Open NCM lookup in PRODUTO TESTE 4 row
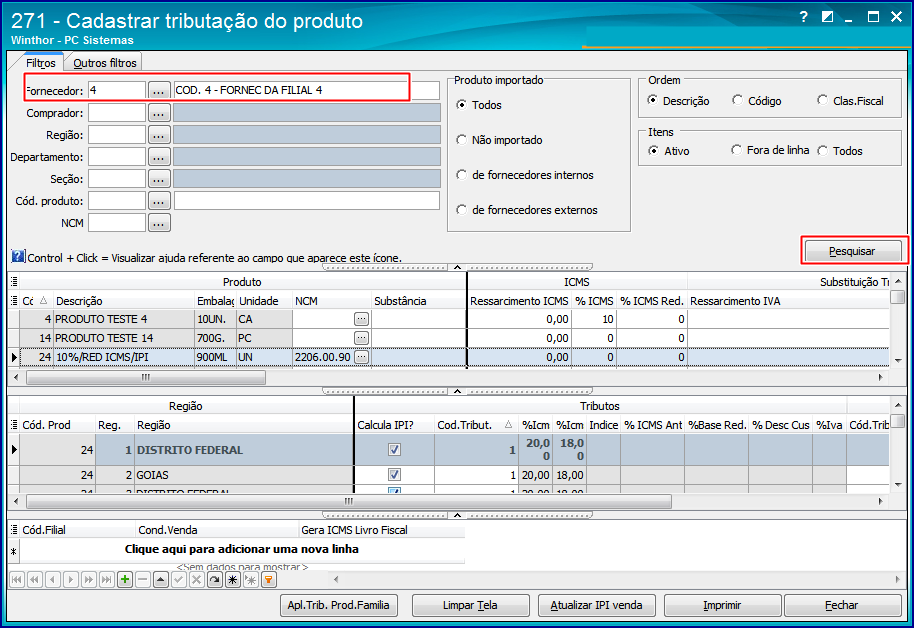The height and width of the screenshot is (628, 914). tap(361, 319)
